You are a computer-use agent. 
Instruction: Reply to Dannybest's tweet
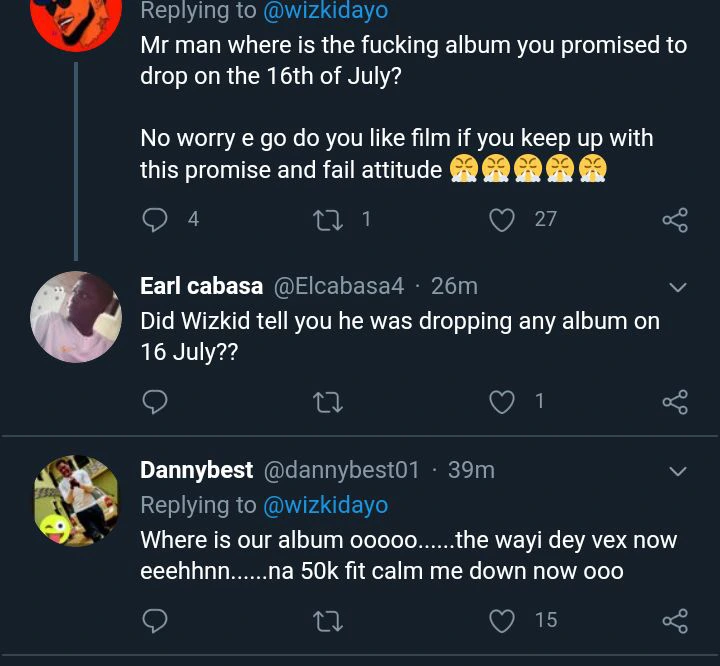click(x=155, y=621)
